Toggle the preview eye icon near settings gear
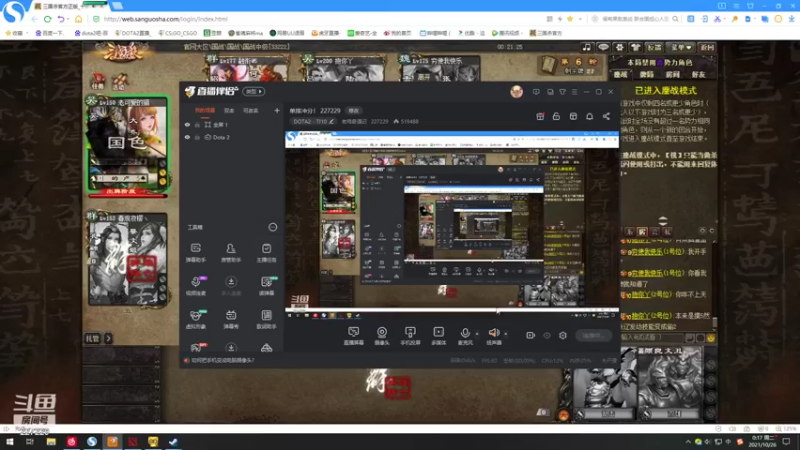This screenshot has width=800, height=450. [547, 335]
